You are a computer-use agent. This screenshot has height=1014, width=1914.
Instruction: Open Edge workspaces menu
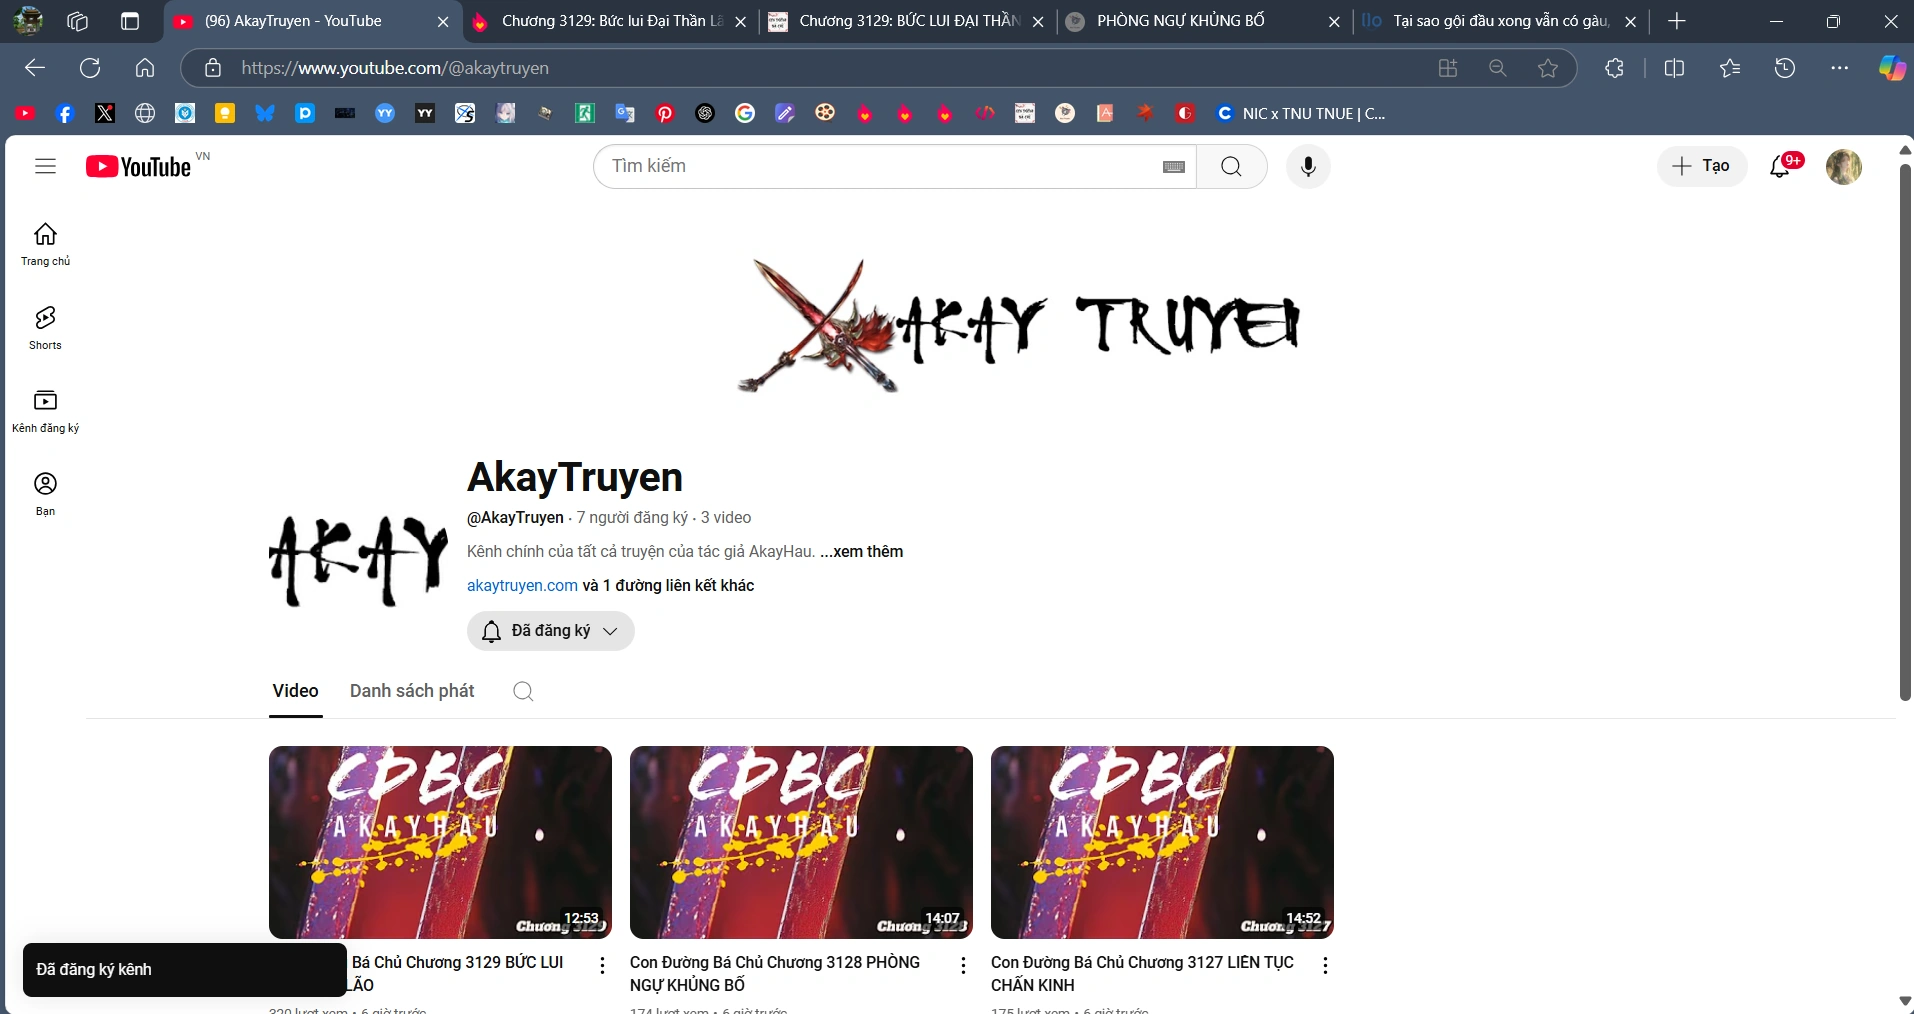point(78,21)
